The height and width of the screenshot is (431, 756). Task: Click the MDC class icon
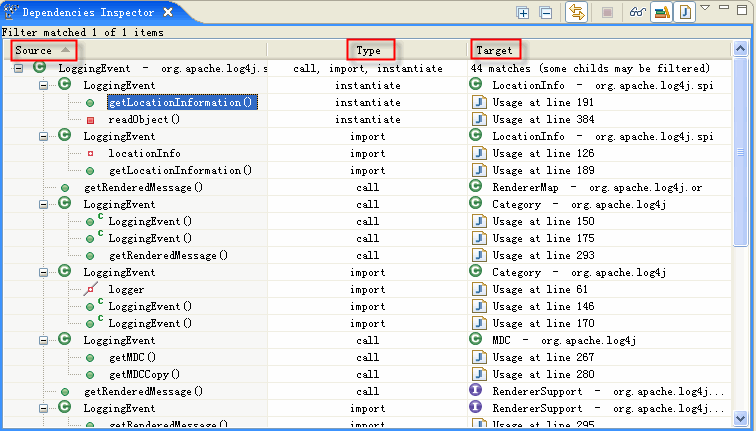click(x=475, y=339)
